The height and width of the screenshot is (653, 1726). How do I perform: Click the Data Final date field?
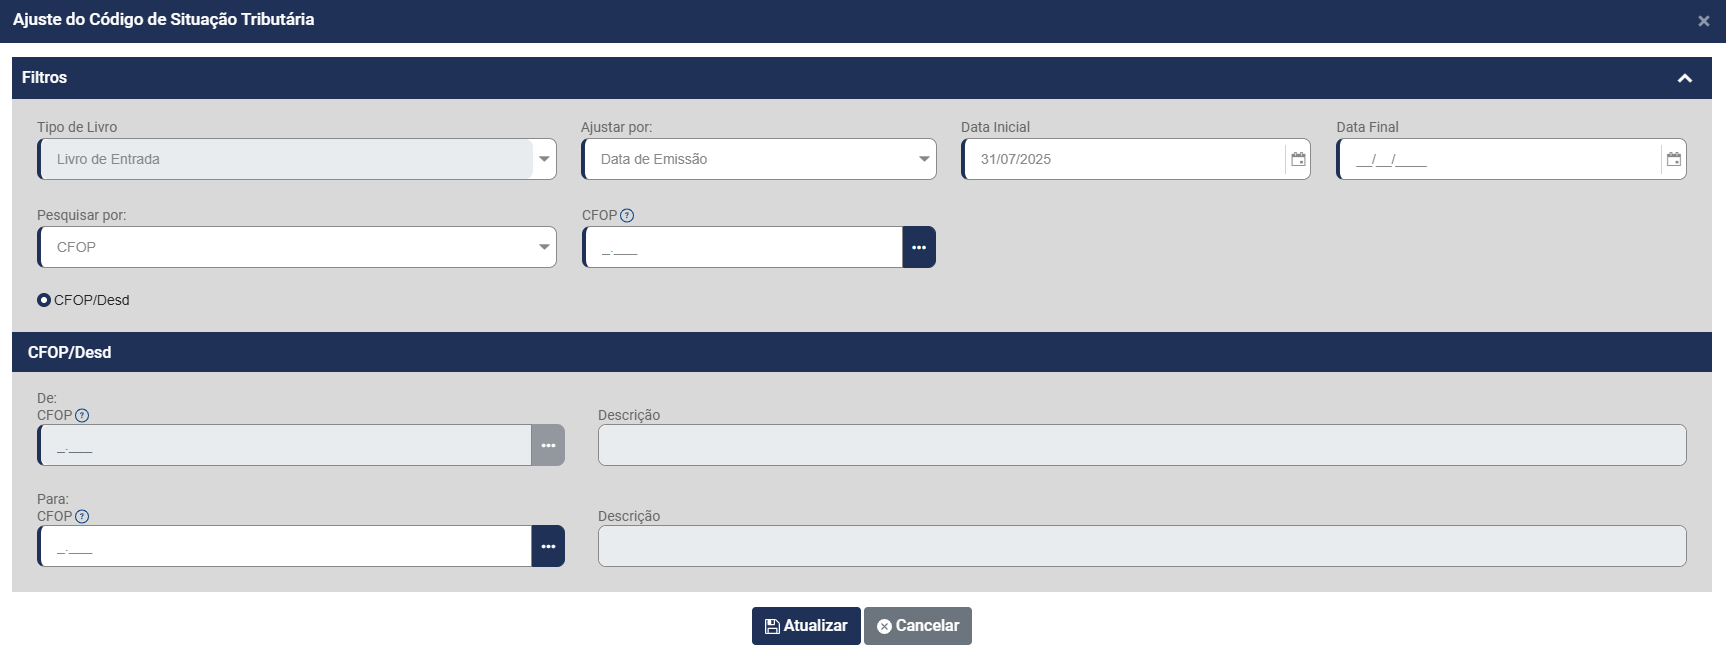(x=1498, y=159)
